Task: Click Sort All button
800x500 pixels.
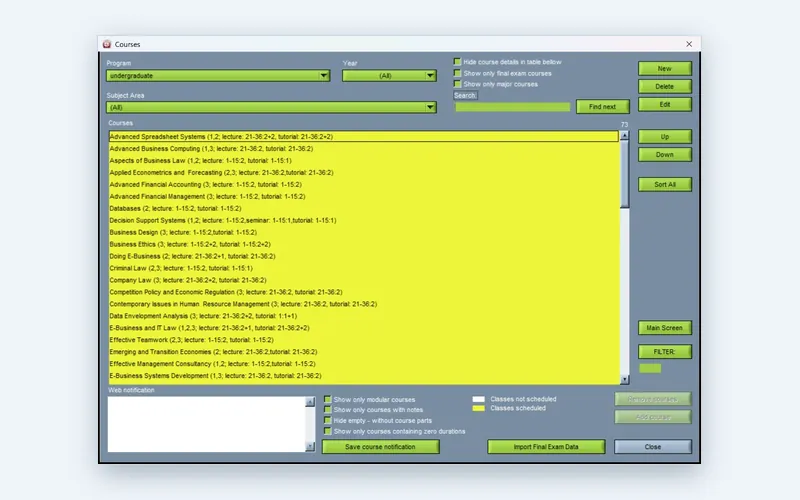Action: (665, 184)
